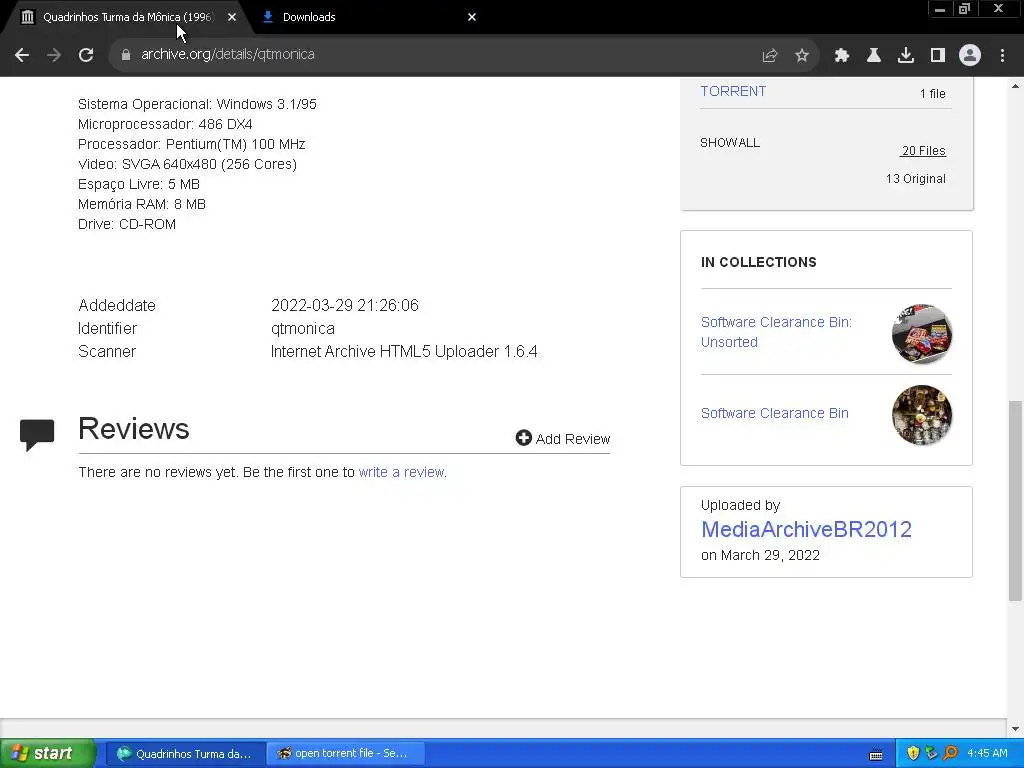Click the IN COLLECTIONS heading
Image resolution: width=1024 pixels, height=768 pixels.
(759, 263)
